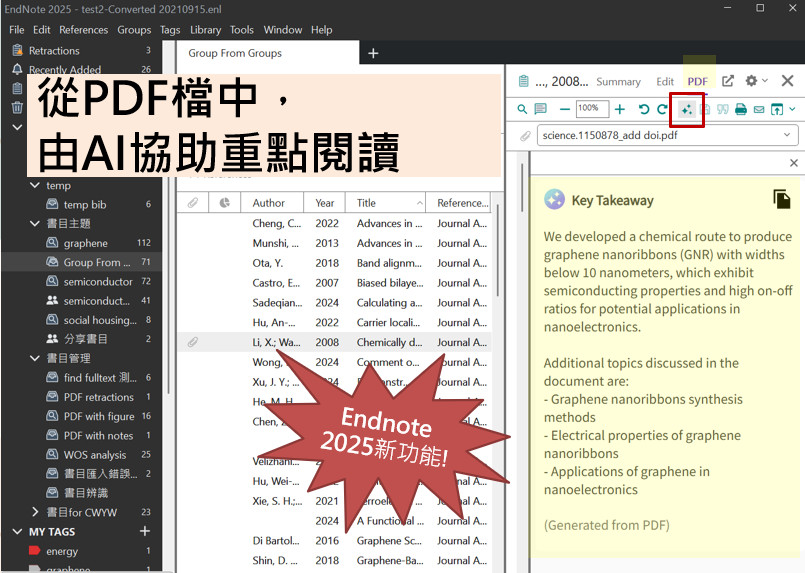Screen dimensions: 805x573
Task: Select the Ota, Y. 2018 reference
Action: 334,263
